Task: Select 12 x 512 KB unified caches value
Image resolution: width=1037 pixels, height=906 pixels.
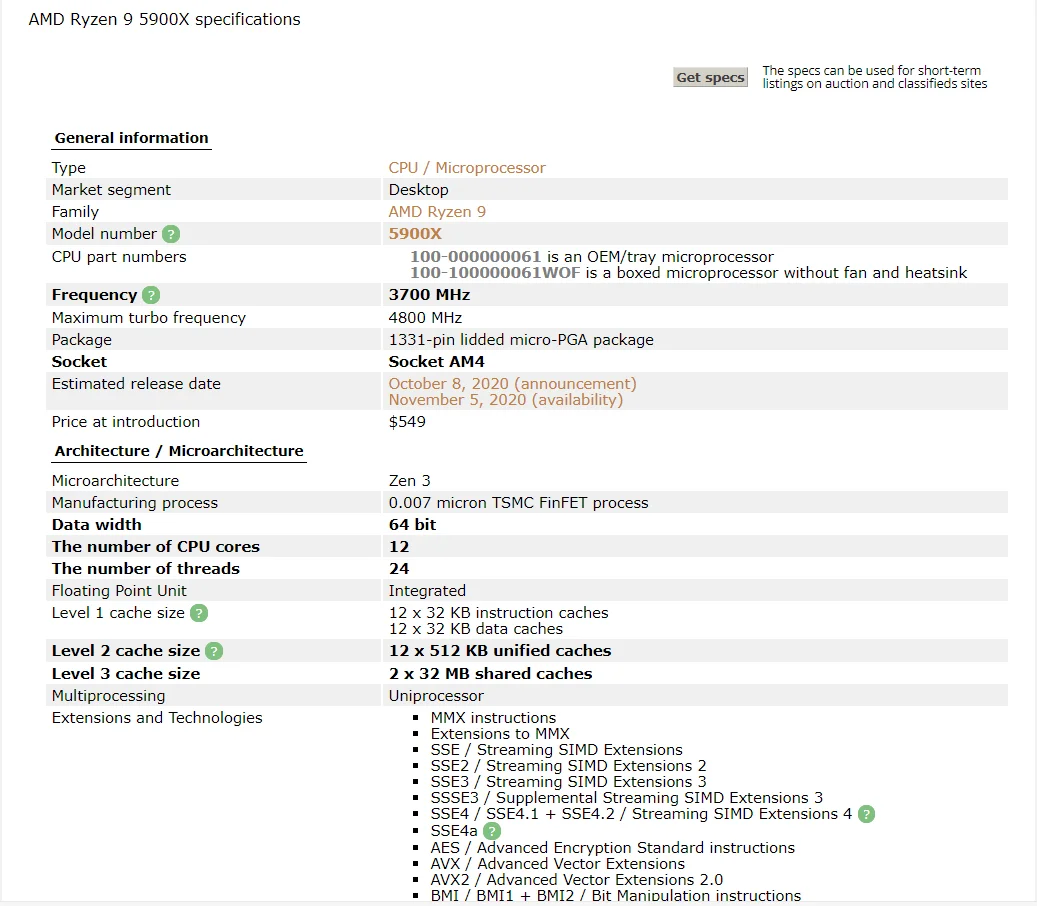Action: click(x=500, y=651)
